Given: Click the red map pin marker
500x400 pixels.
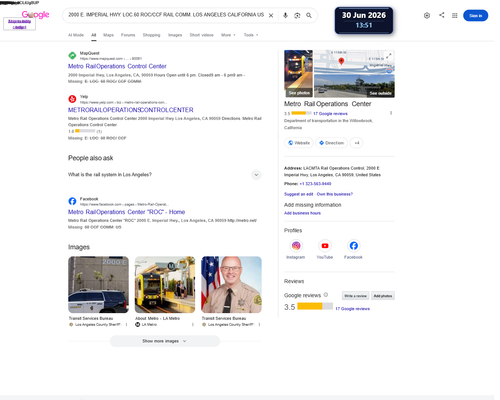Looking at the screenshot, I should [x=341, y=61].
